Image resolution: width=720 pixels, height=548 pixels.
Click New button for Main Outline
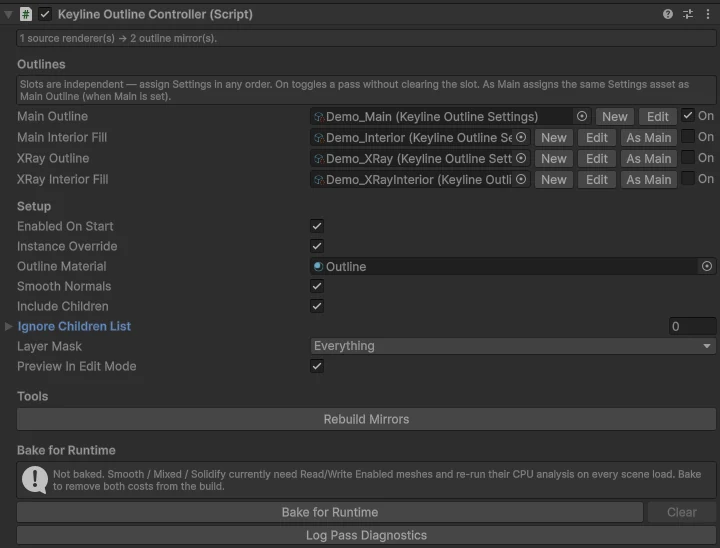614,117
